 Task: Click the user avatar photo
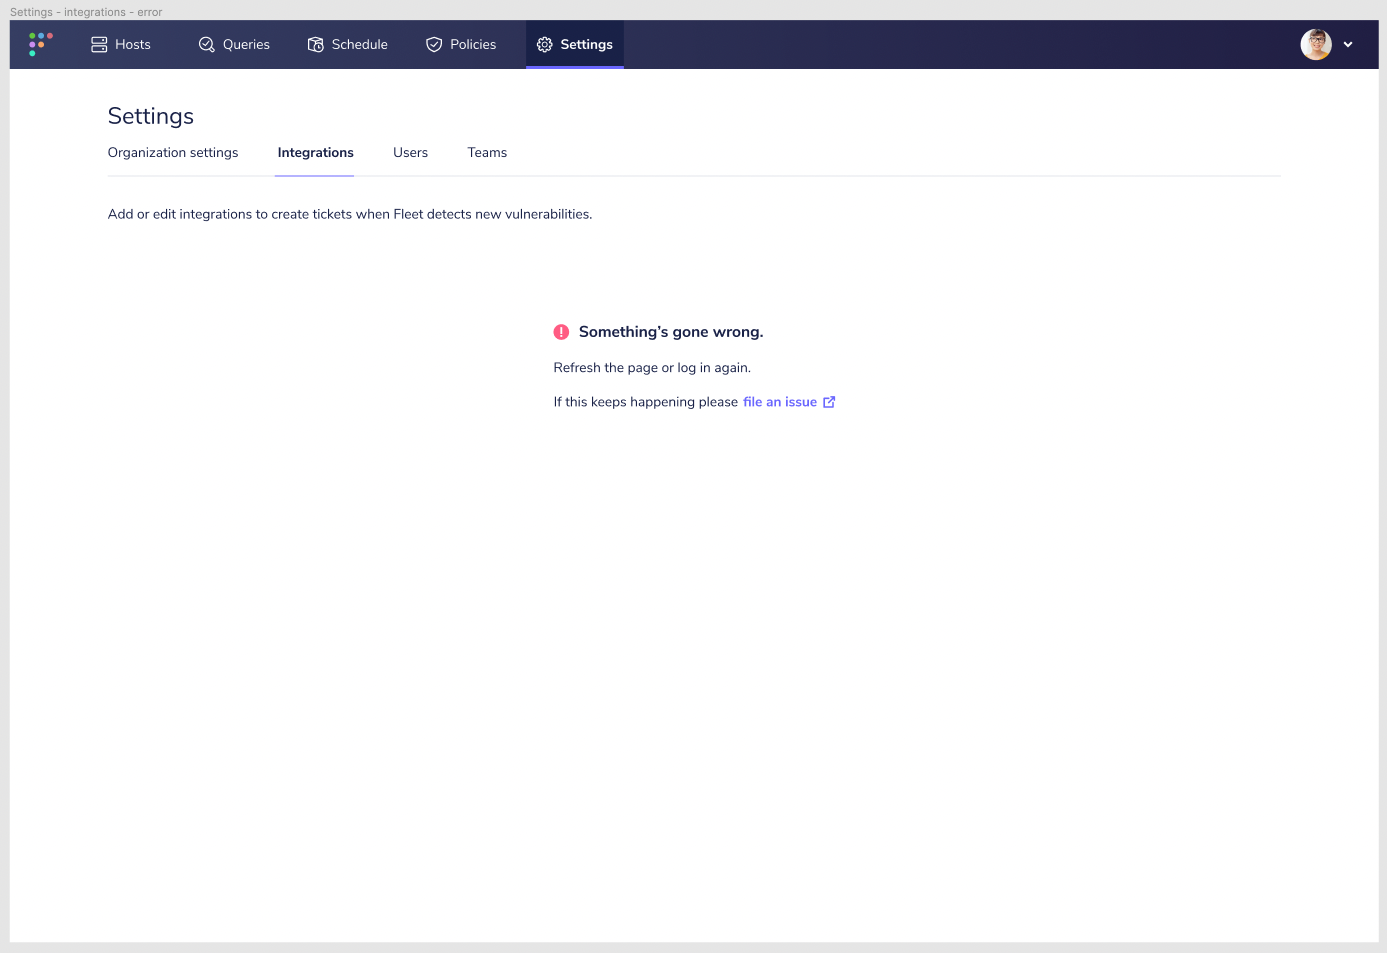[x=1316, y=44]
